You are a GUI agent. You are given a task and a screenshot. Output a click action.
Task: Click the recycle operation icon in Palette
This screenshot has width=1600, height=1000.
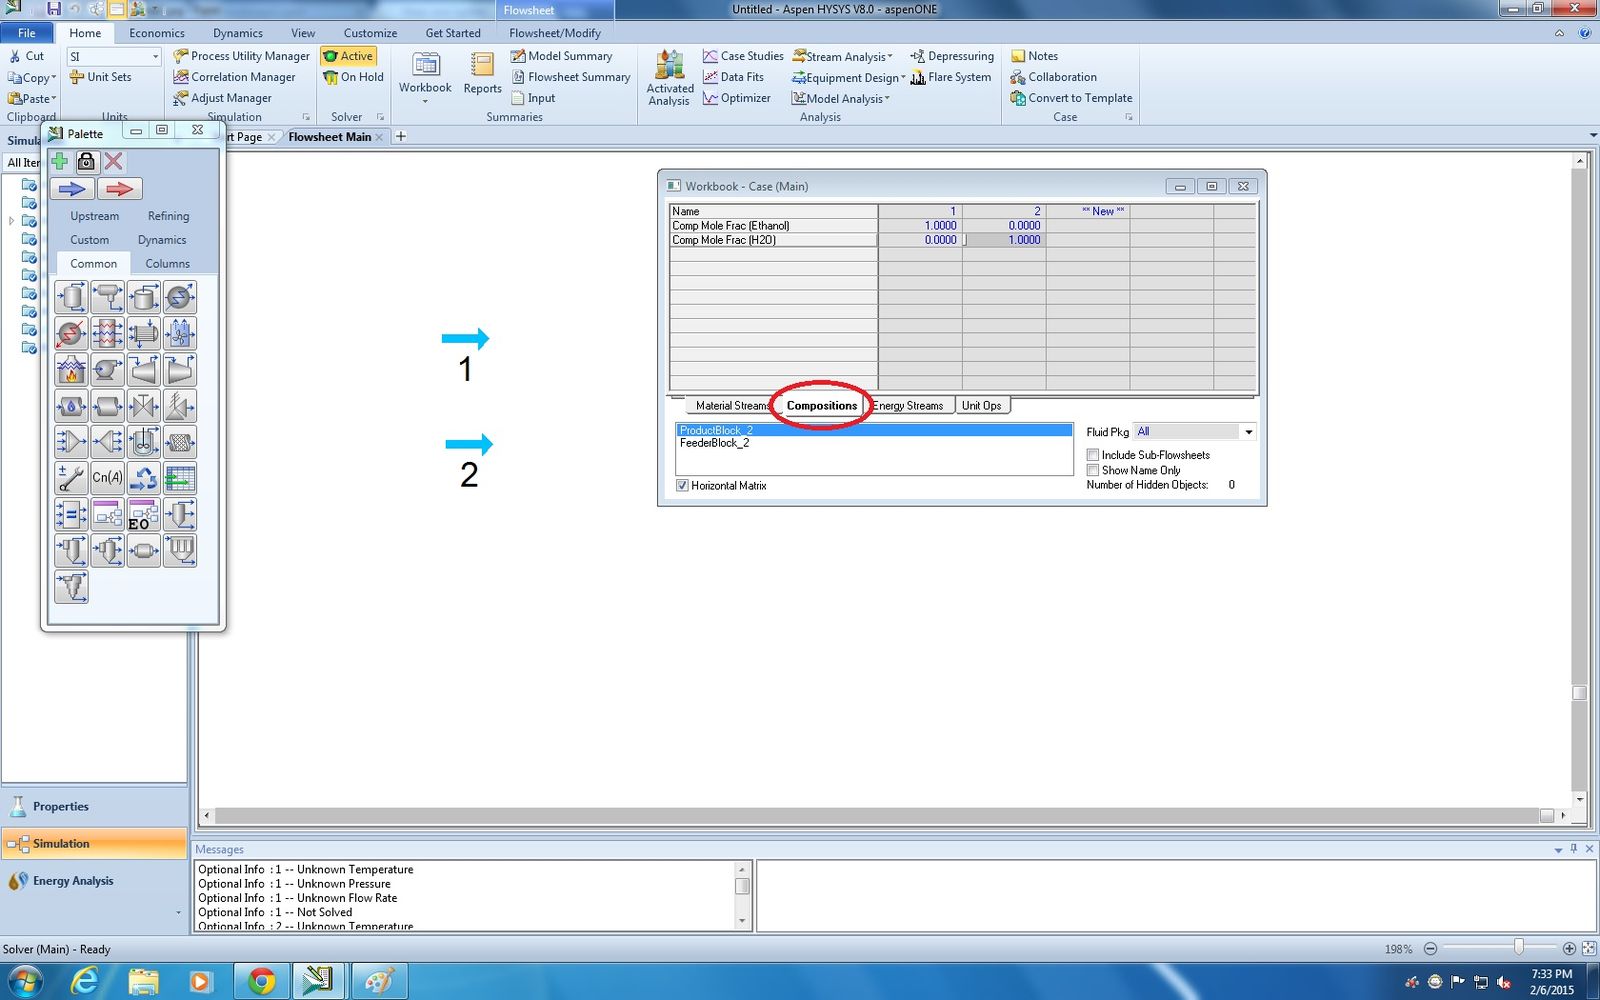point(144,478)
